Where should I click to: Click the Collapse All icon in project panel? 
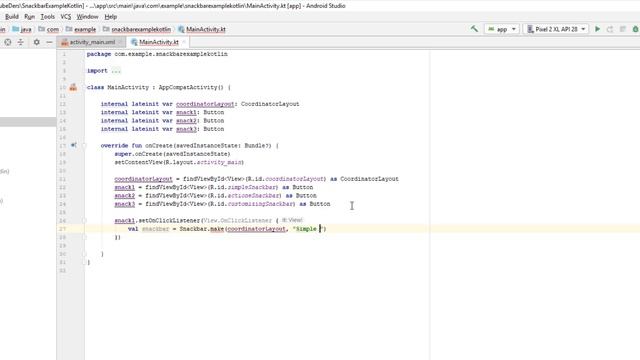click(20, 42)
